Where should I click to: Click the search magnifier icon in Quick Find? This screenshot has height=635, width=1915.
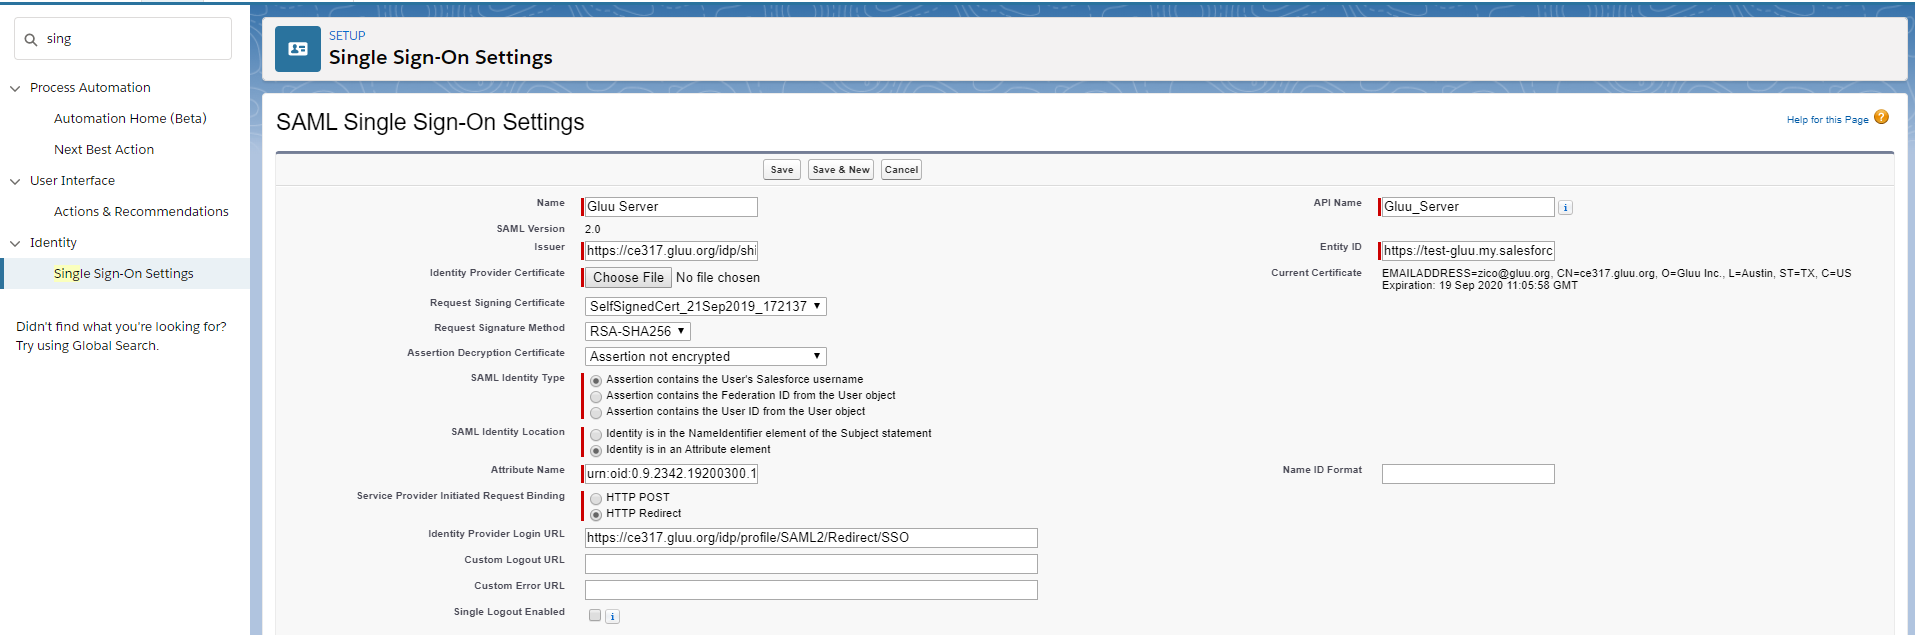click(31, 40)
